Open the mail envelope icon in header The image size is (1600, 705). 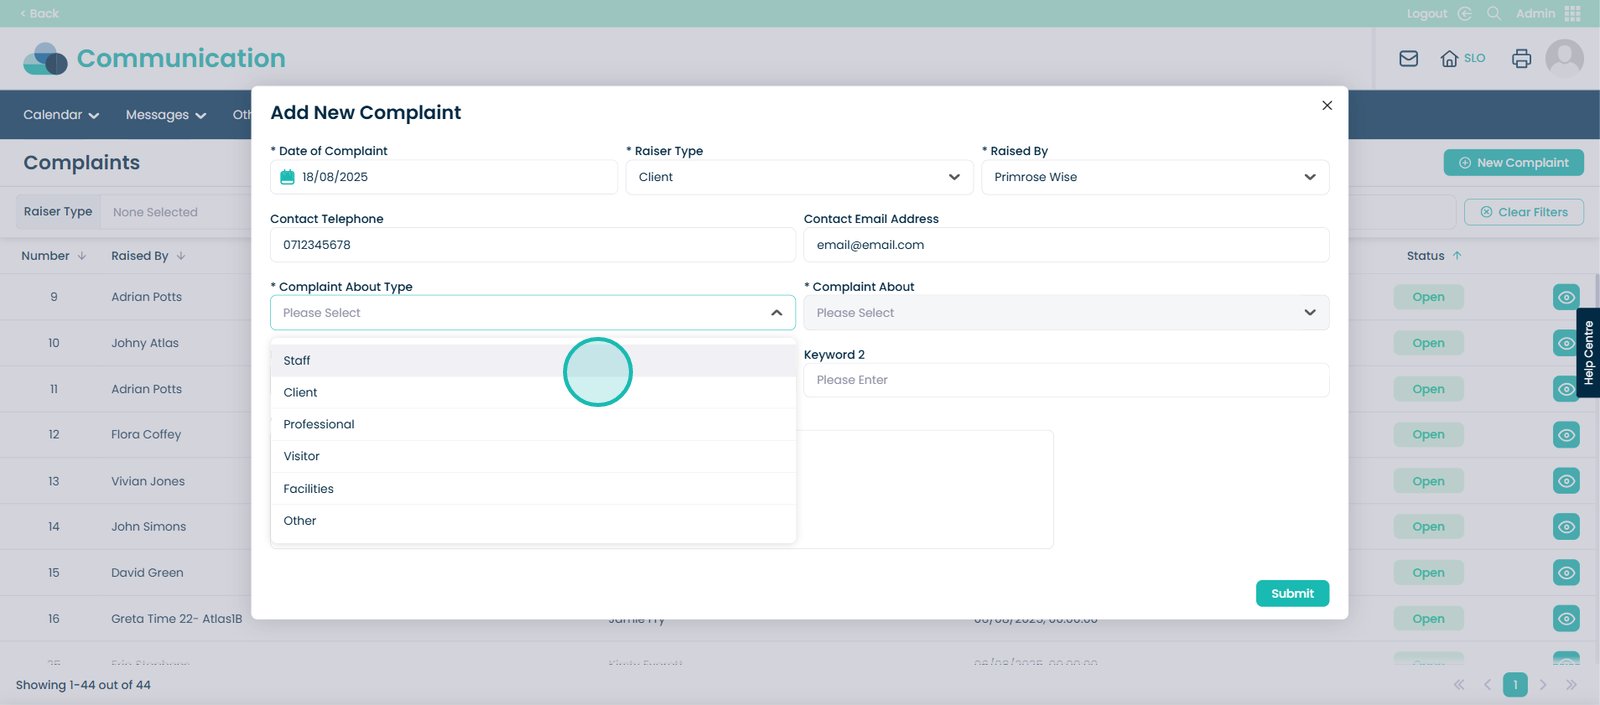coord(1408,59)
